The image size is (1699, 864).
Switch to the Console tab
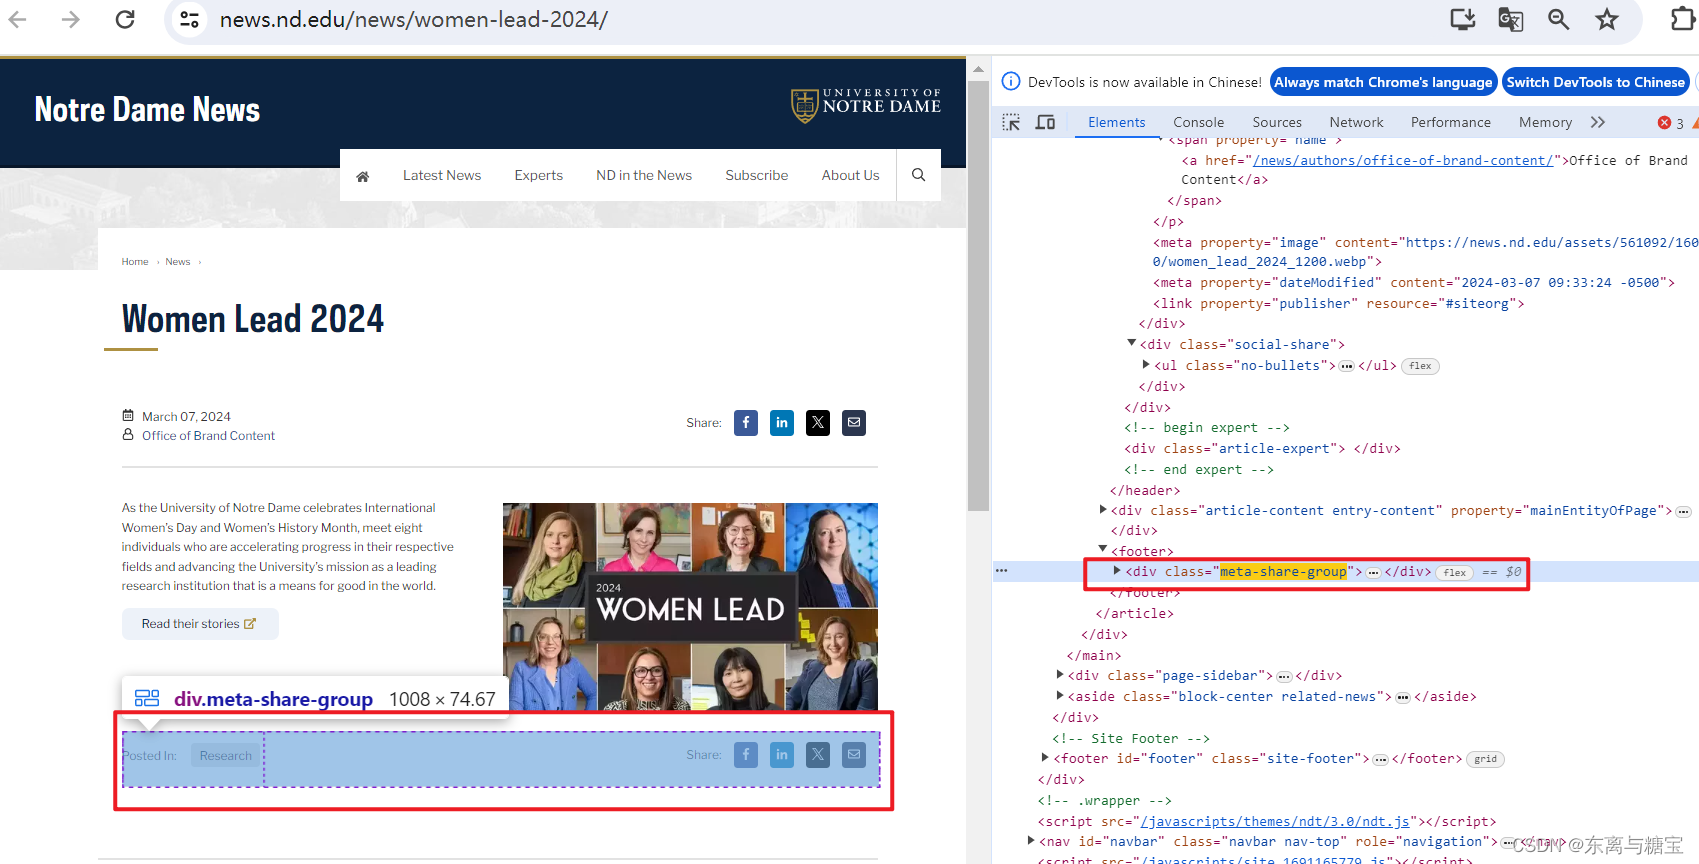tap(1198, 122)
